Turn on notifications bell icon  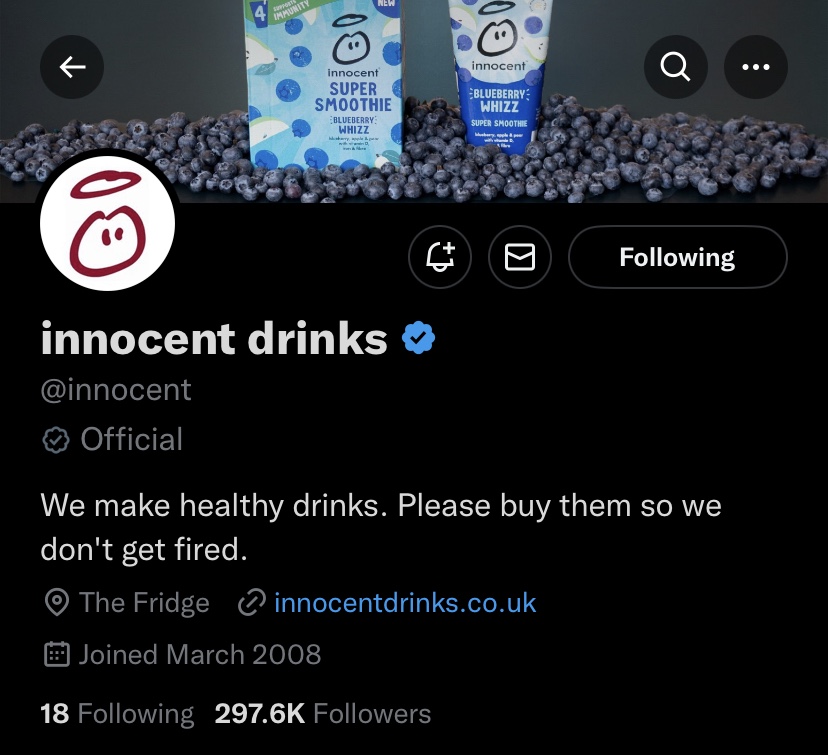click(441, 258)
